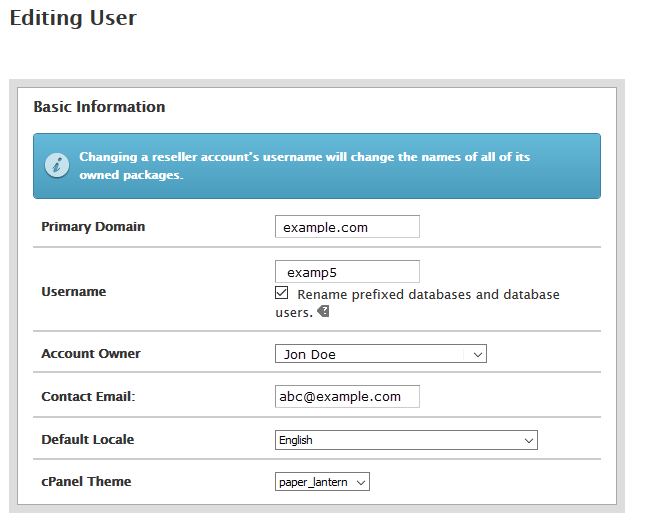
Task: Click the Contact Email input box
Action: 347,397
